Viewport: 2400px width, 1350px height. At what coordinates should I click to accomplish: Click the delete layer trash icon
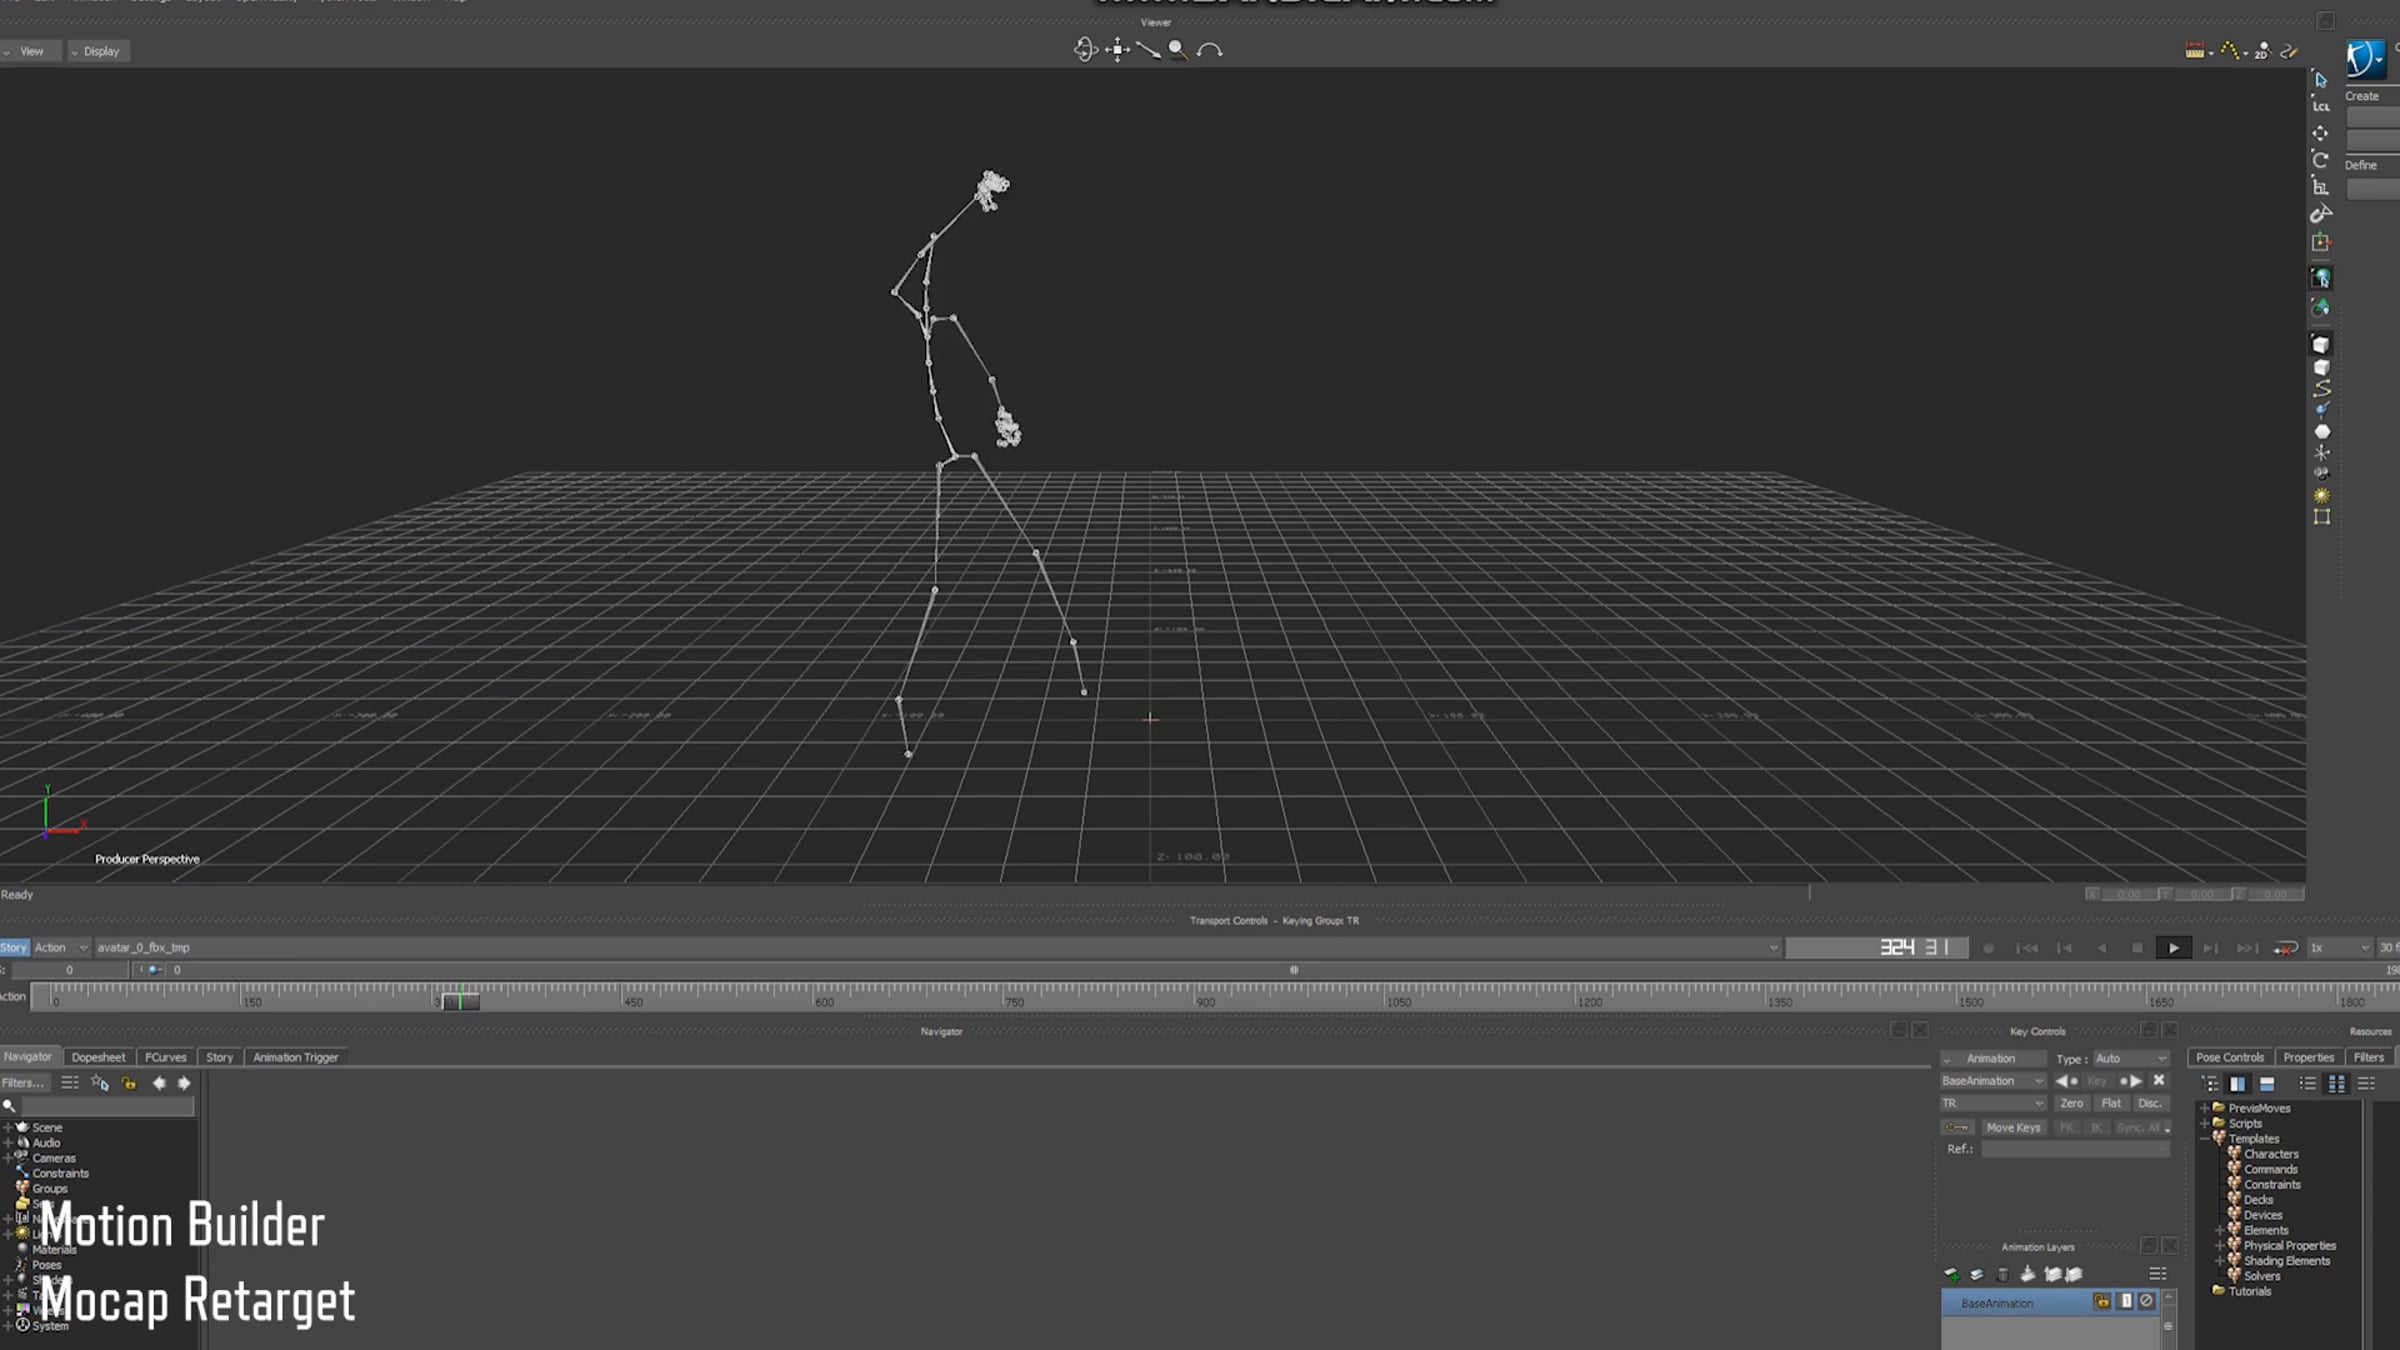(x=2002, y=1274)
